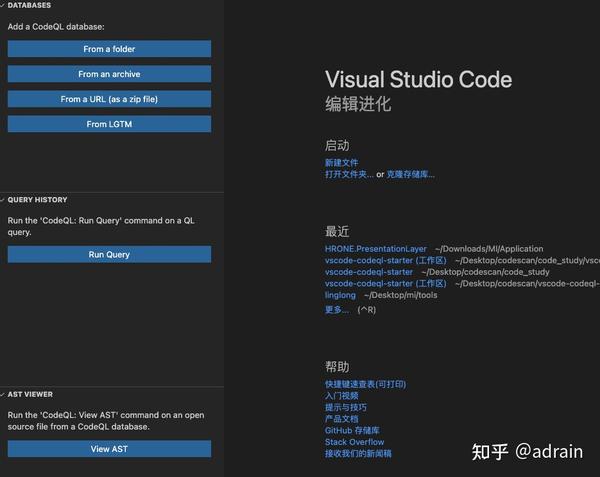The width and height of the screenshot is (600, 477).
Task: Open vscode-codeql-starter workspace under ~/Desktop/codescan/vscode-codeql-
Action: [385, 283]
